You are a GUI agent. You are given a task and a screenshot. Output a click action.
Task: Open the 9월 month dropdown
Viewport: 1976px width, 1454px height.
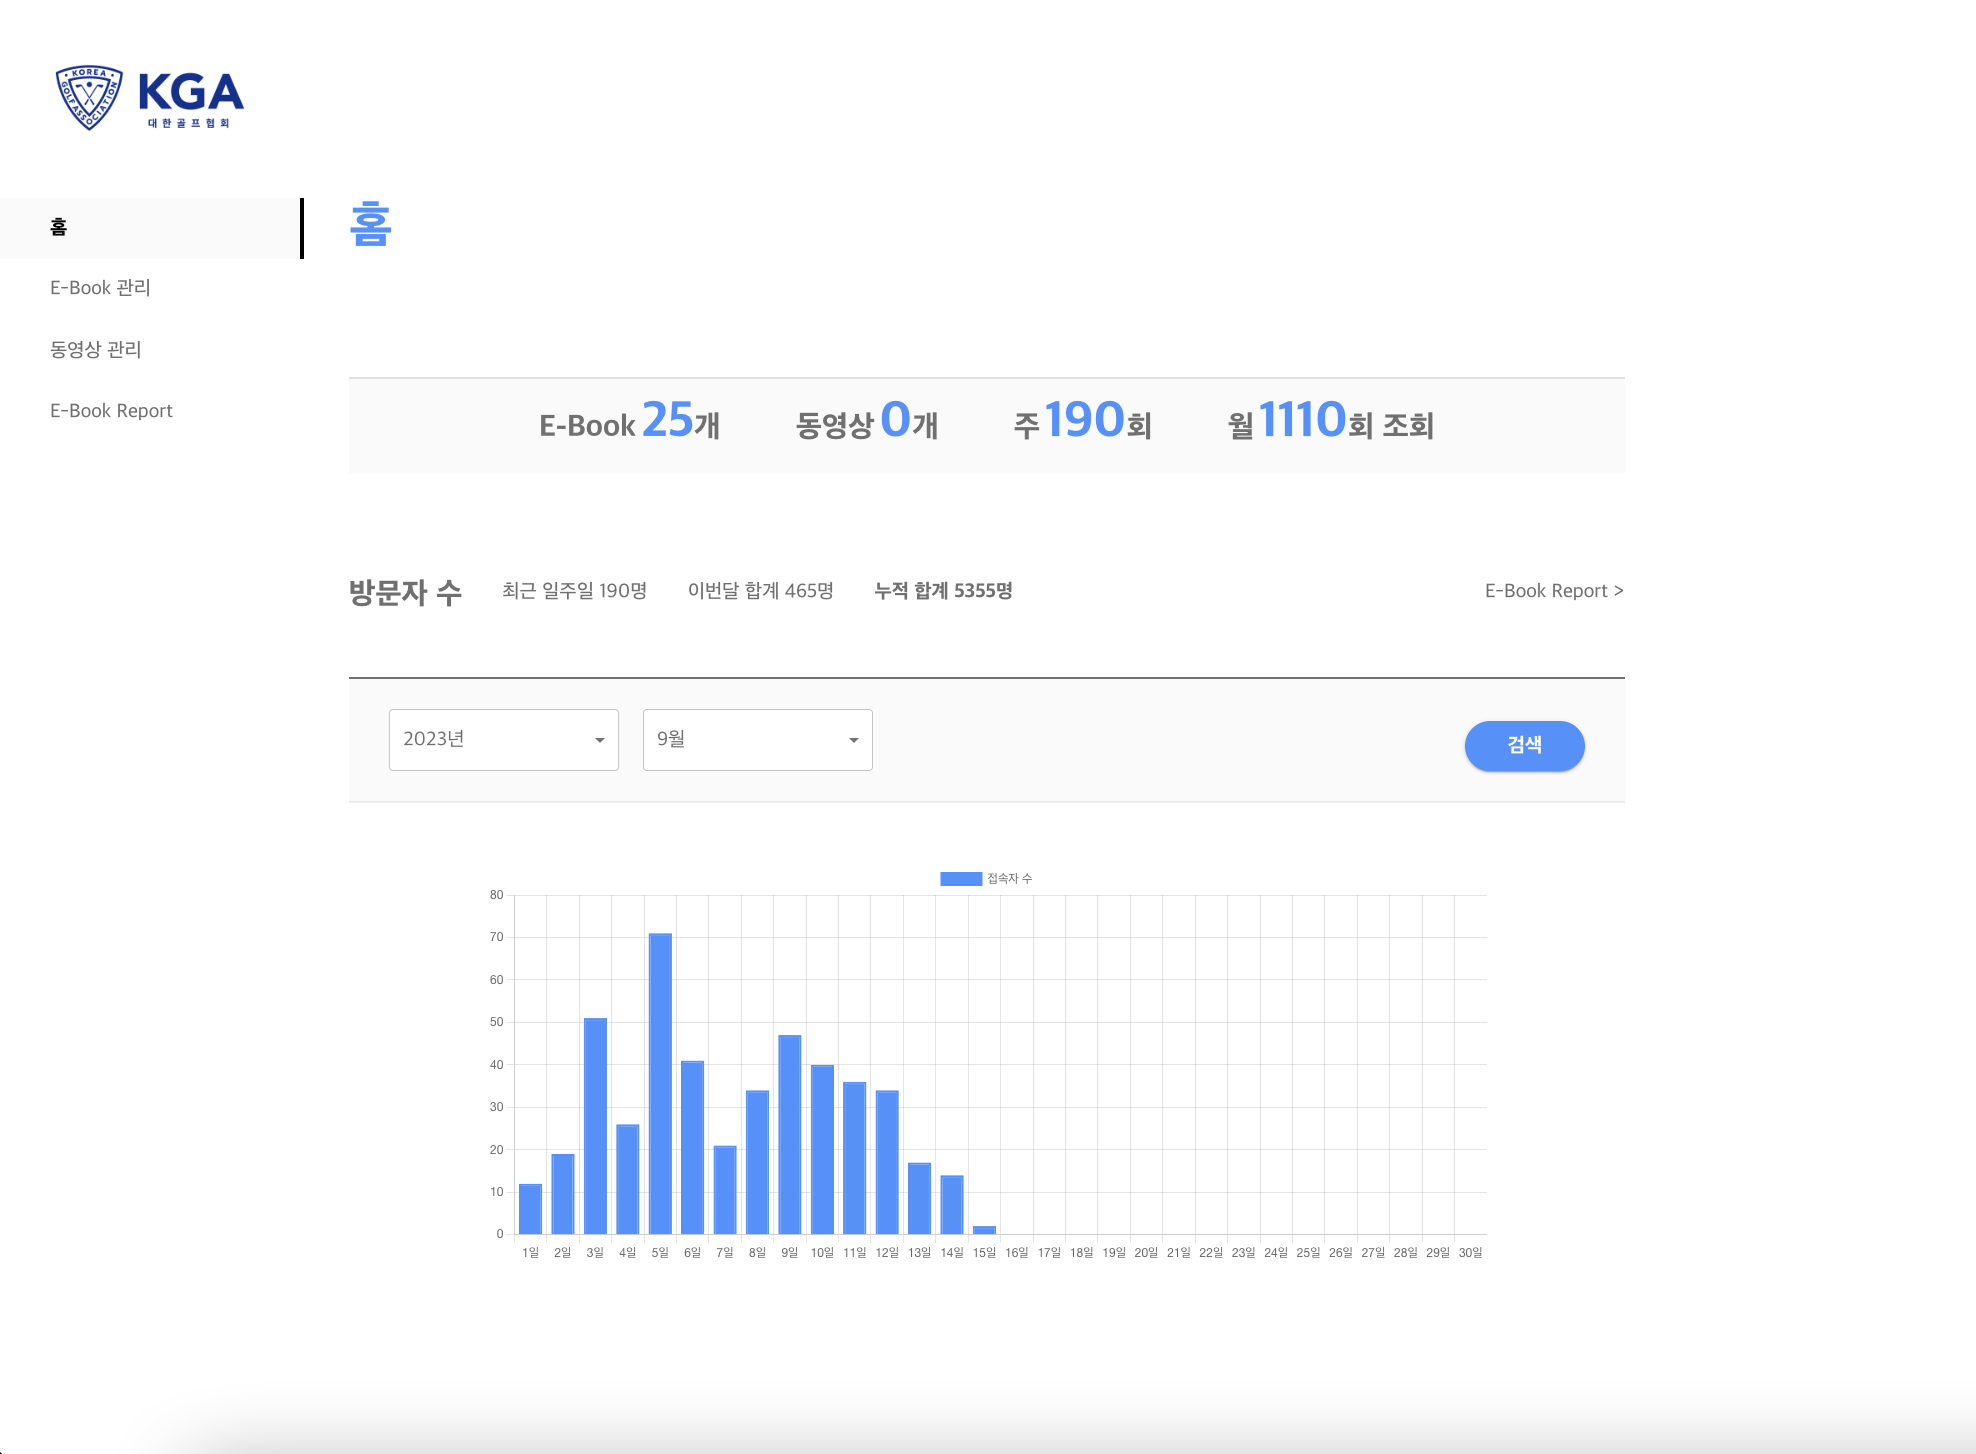[x=757, y=740]
